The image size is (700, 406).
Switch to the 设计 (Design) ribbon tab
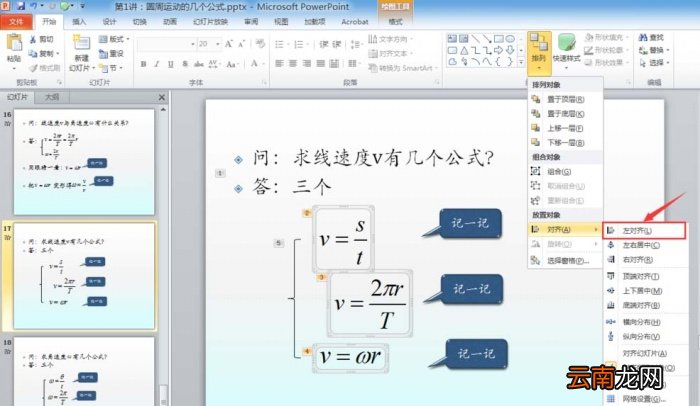pos(109,21)
